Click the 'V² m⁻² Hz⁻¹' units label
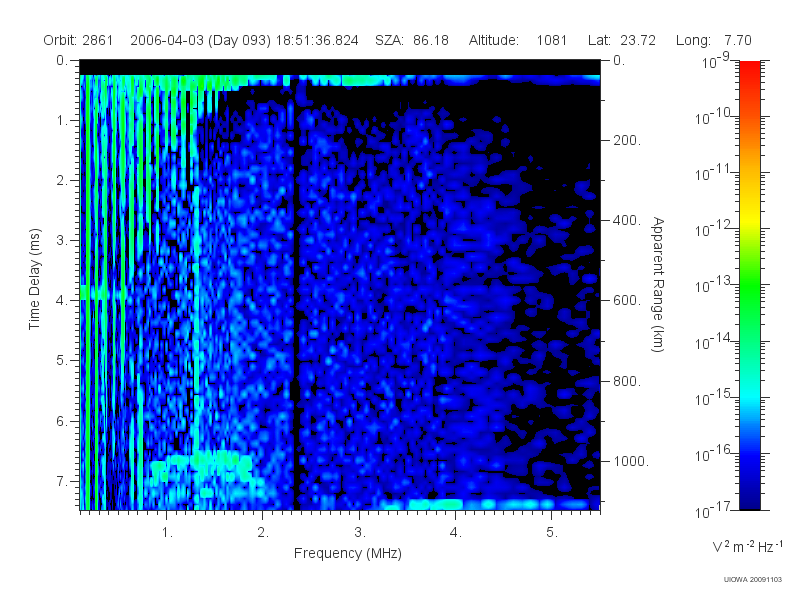Screen dimensions: 800x600 coord(747,546)
